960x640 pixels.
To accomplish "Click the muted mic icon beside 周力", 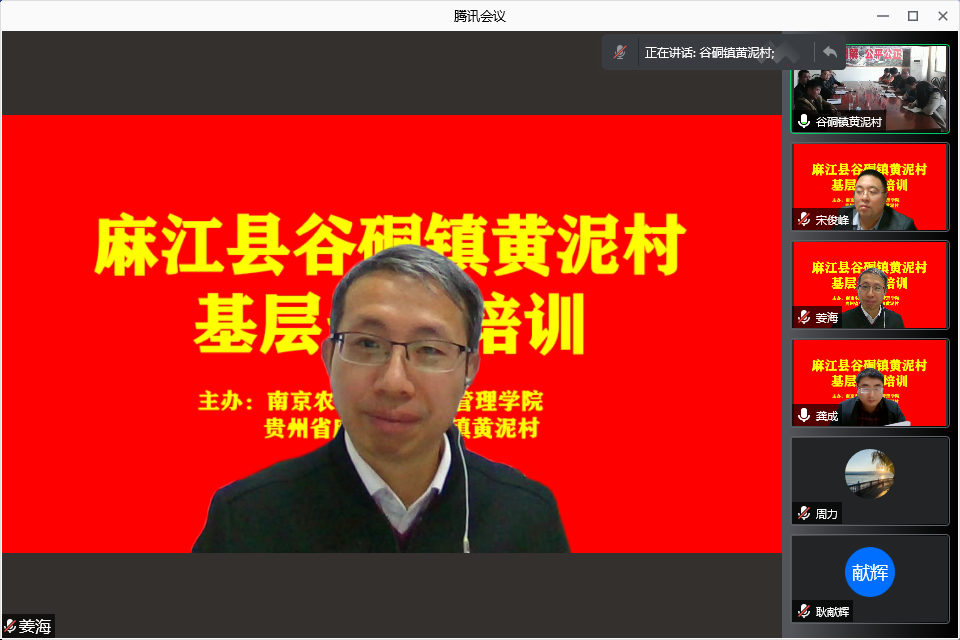I will [x=804, y=513].
